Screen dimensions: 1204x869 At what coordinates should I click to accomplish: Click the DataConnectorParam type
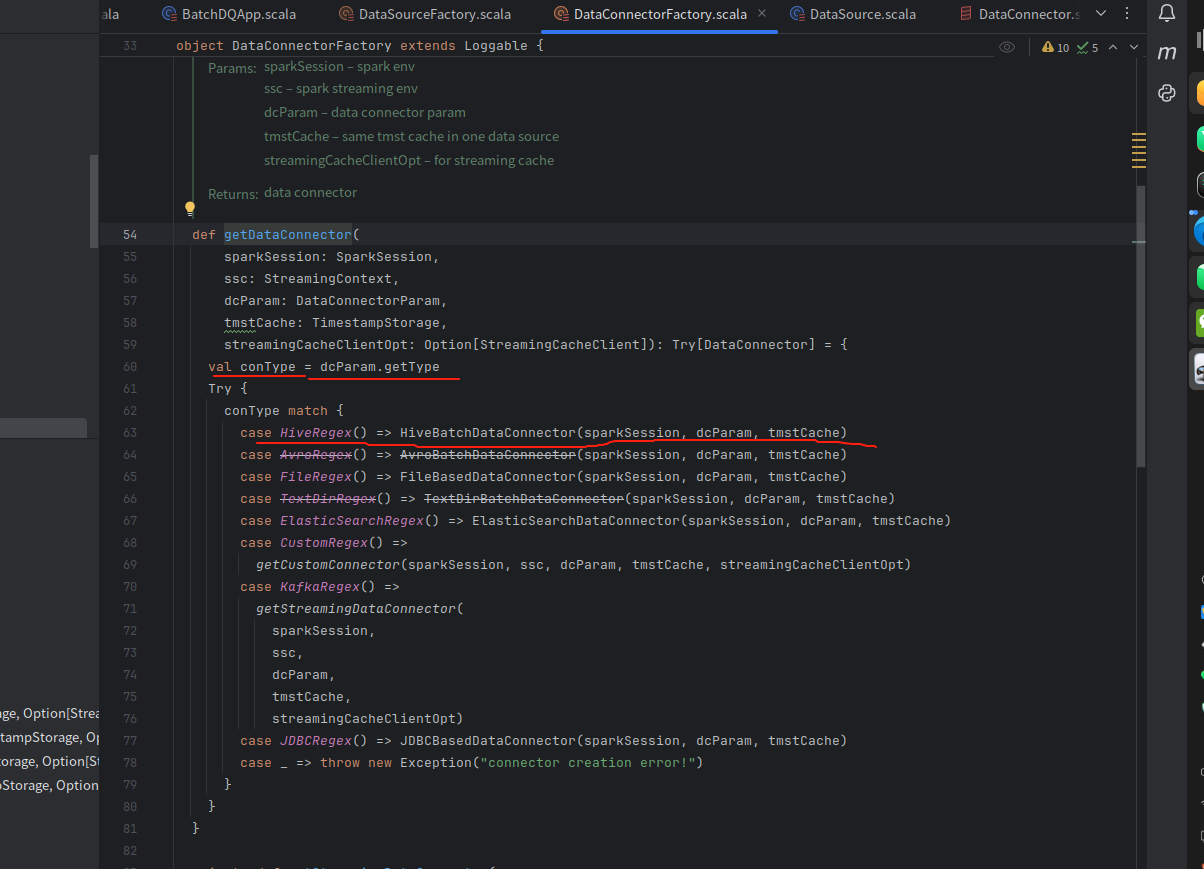[370, 301]
